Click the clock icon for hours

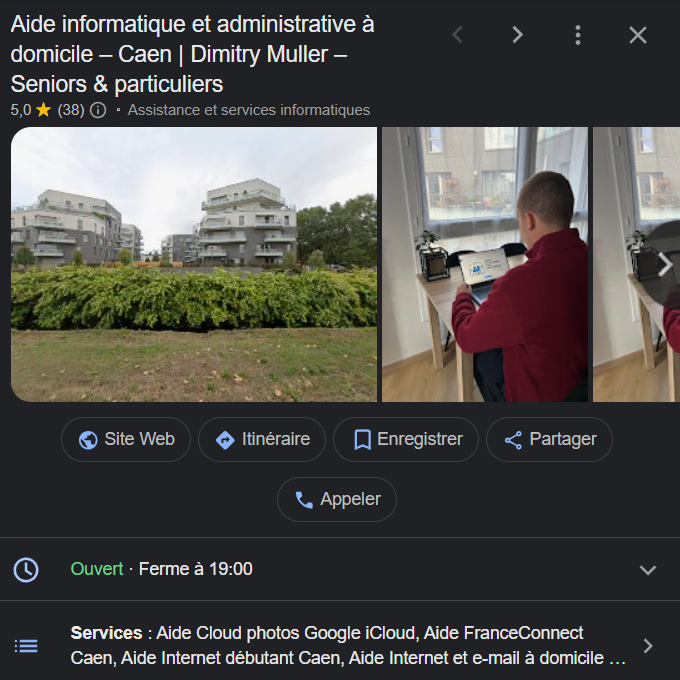(x=26, y=570)
